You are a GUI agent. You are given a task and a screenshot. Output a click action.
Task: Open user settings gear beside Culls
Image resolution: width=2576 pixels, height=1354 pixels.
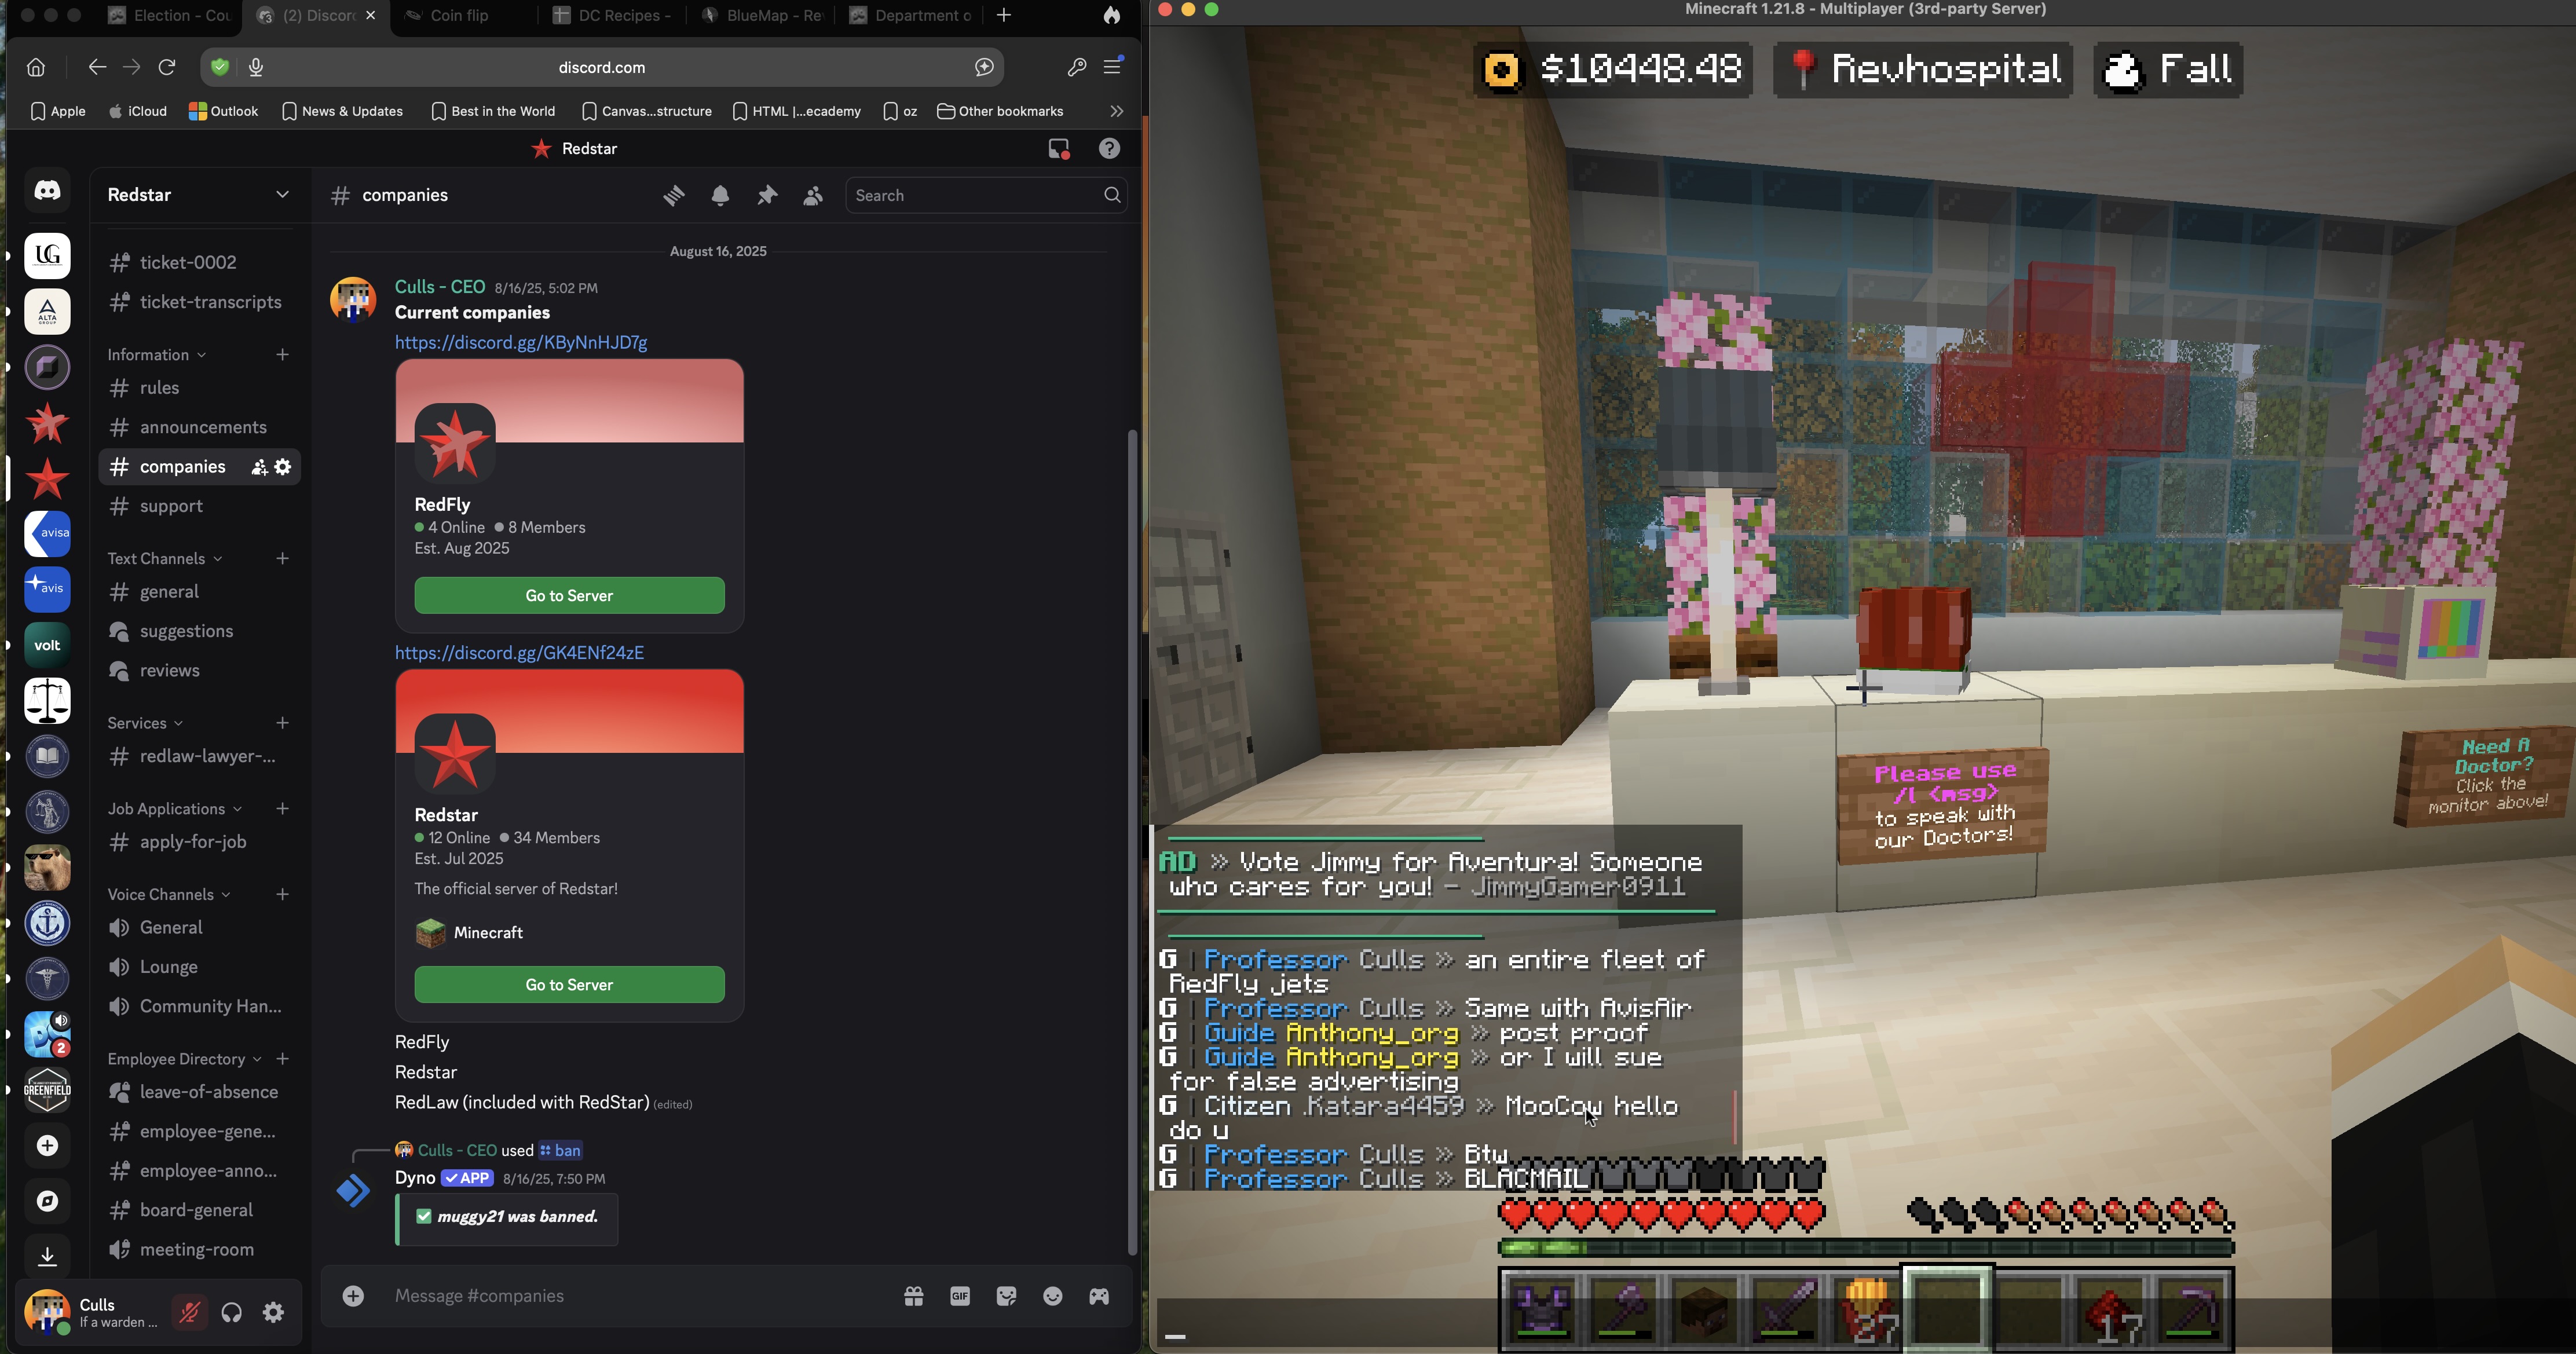273,1312
